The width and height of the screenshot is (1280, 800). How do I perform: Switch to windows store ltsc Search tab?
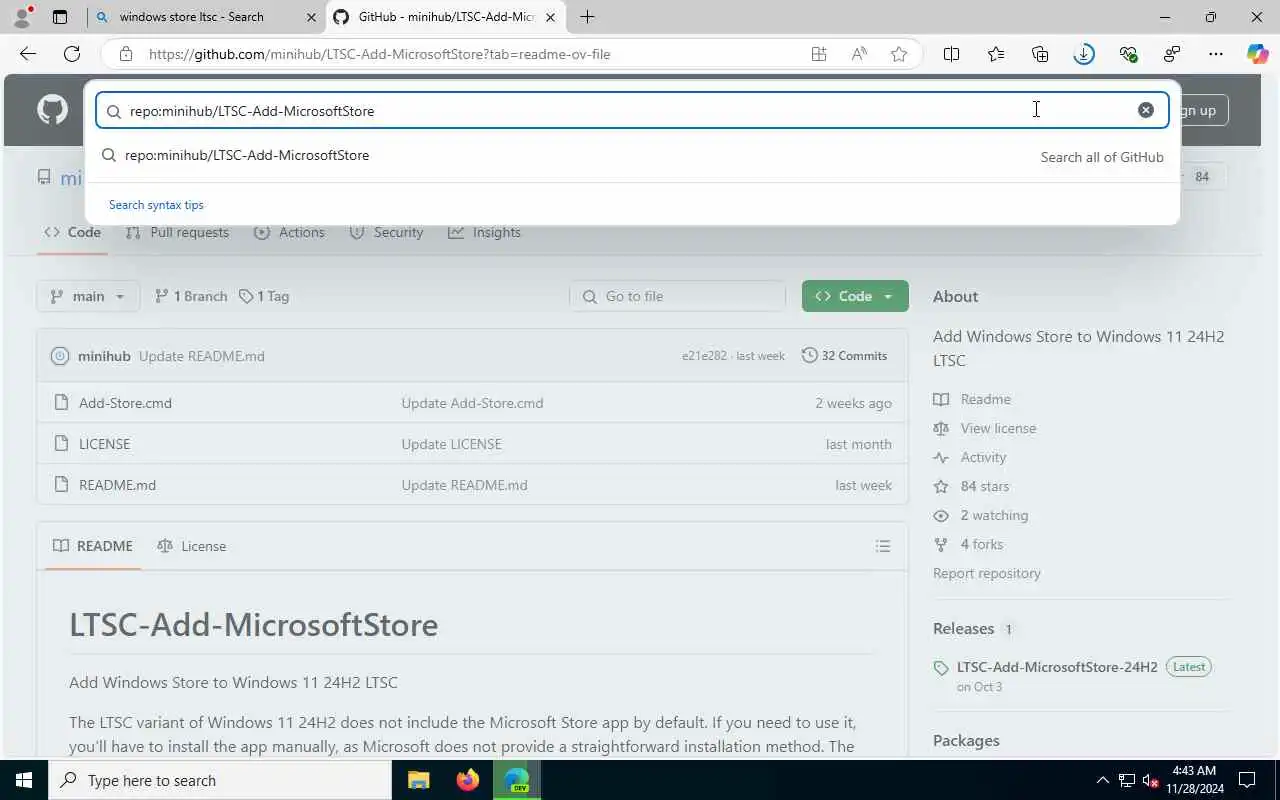[205, 17]
